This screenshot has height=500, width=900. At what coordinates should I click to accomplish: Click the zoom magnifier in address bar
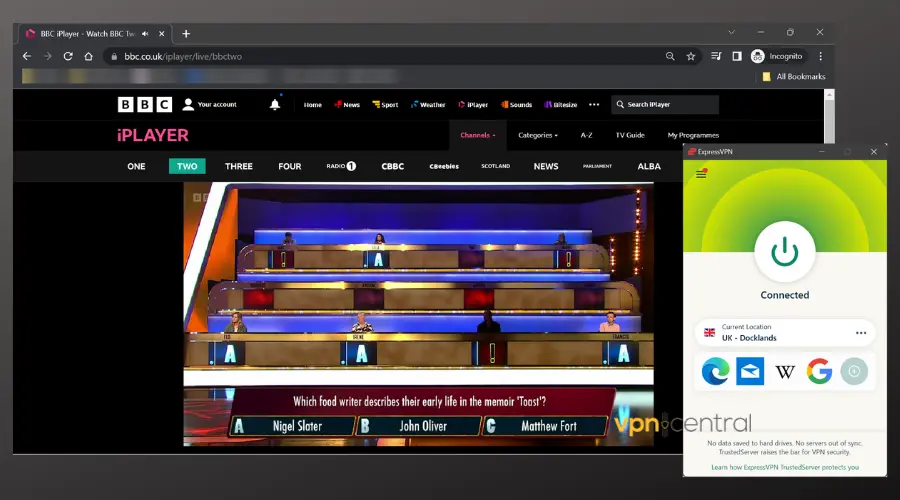[670, 56]
